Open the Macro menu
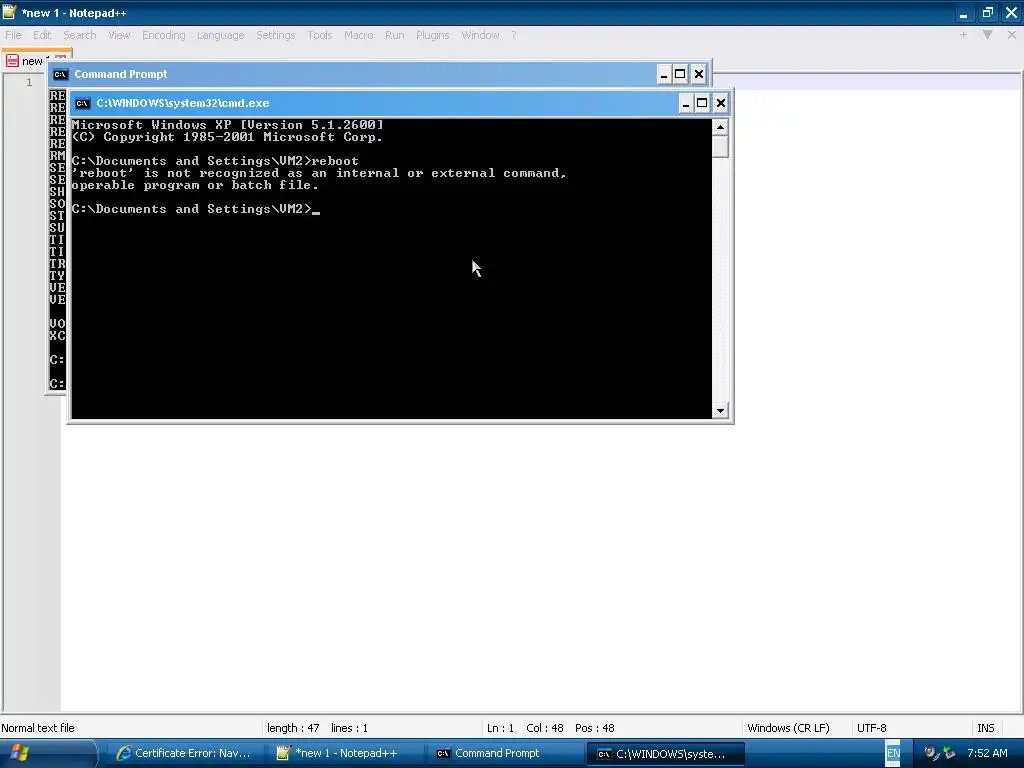Viewport: 1024px width, 768px height. 359,35
